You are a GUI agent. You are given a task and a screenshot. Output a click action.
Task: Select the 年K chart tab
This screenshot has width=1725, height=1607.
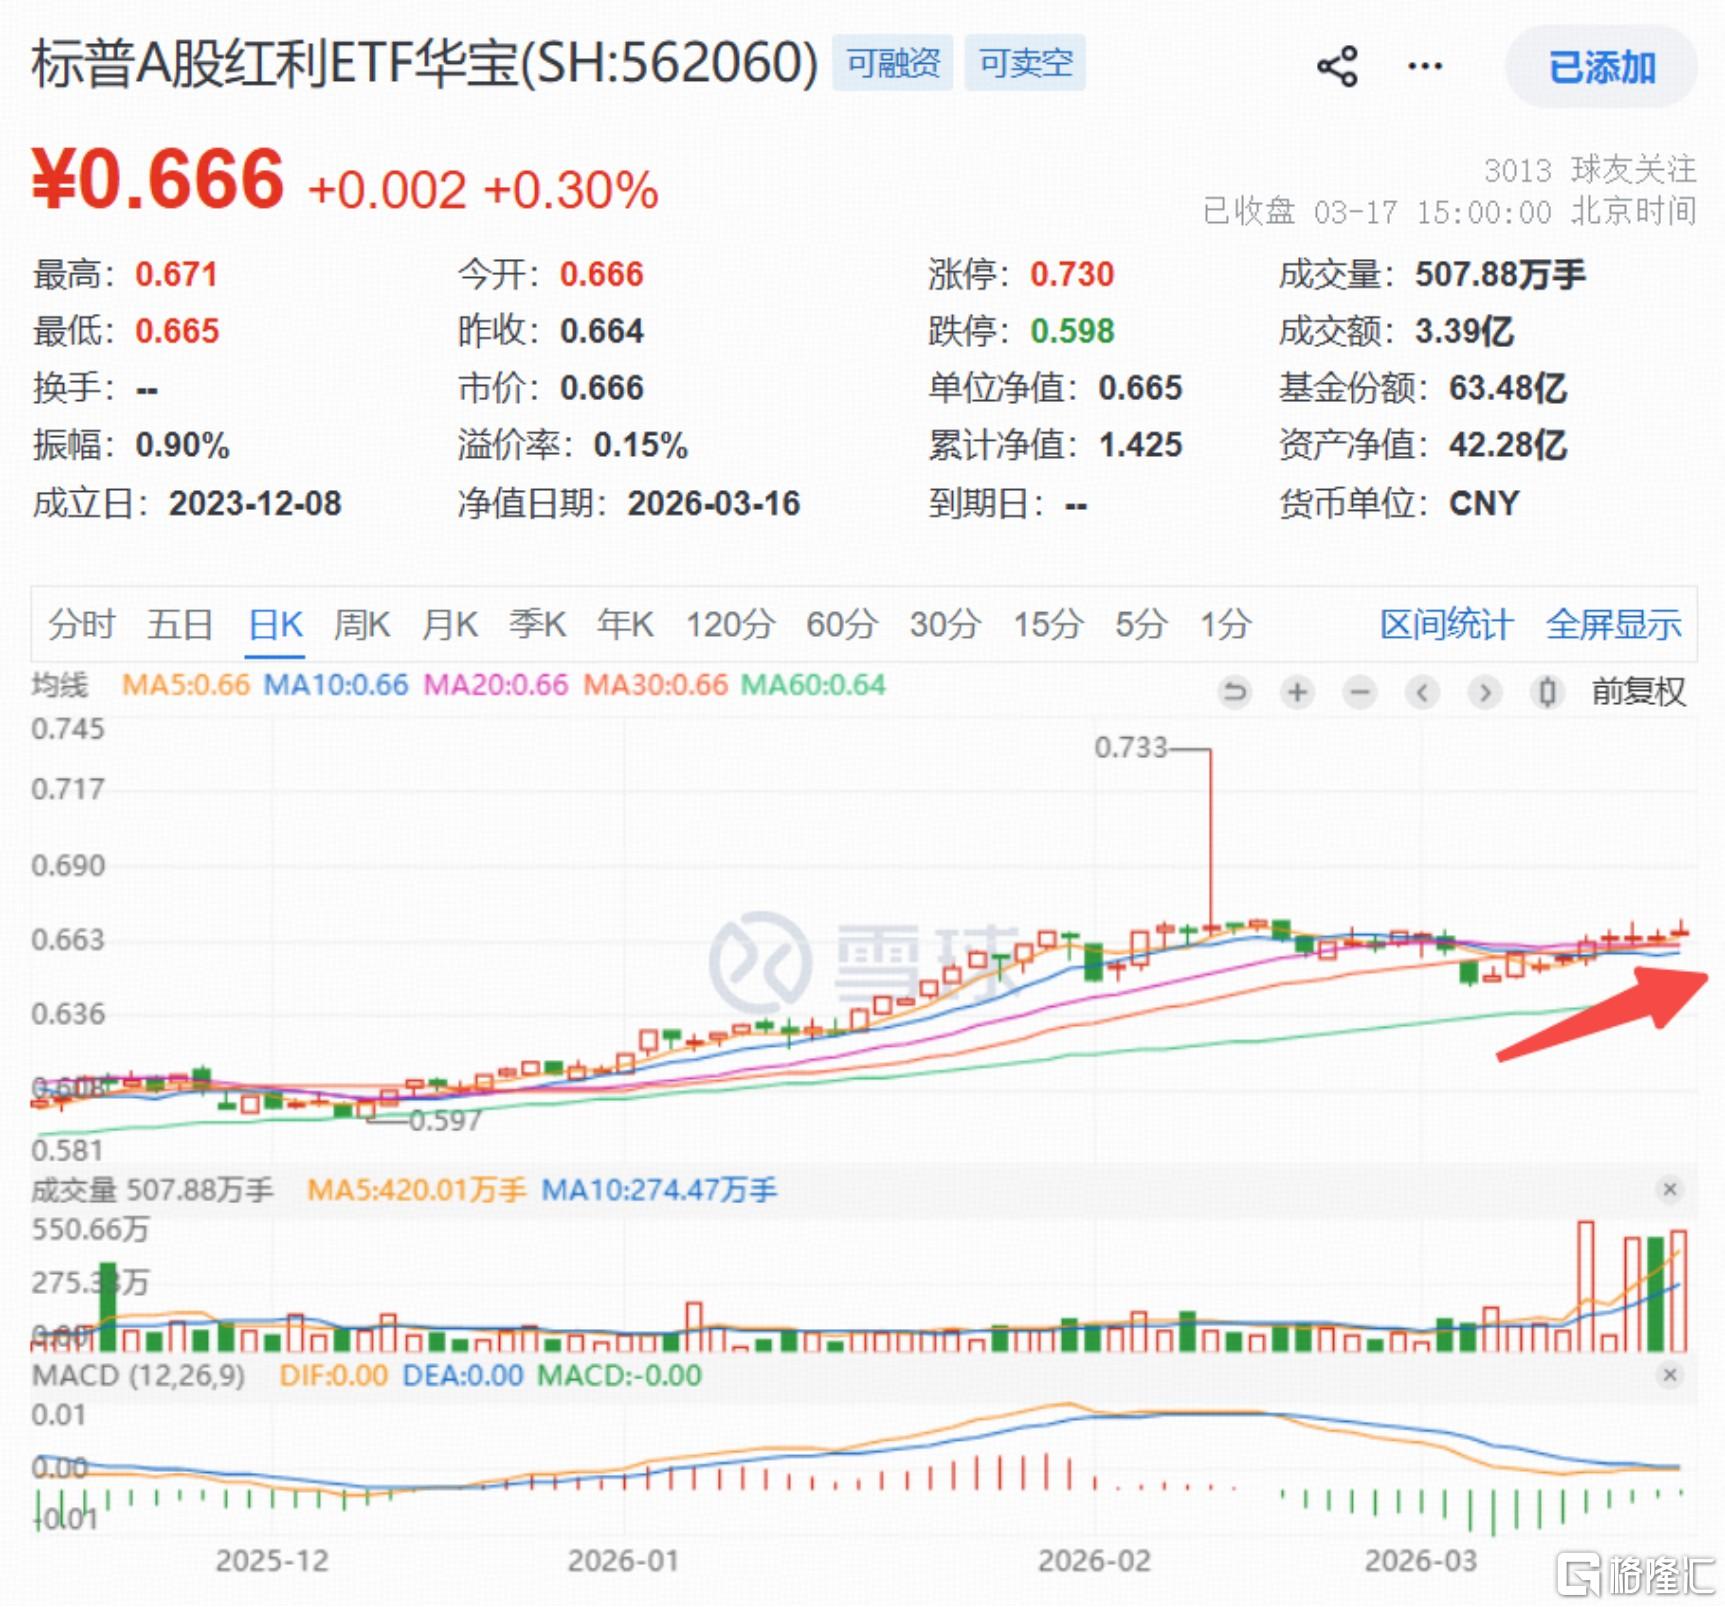point(625,624)
